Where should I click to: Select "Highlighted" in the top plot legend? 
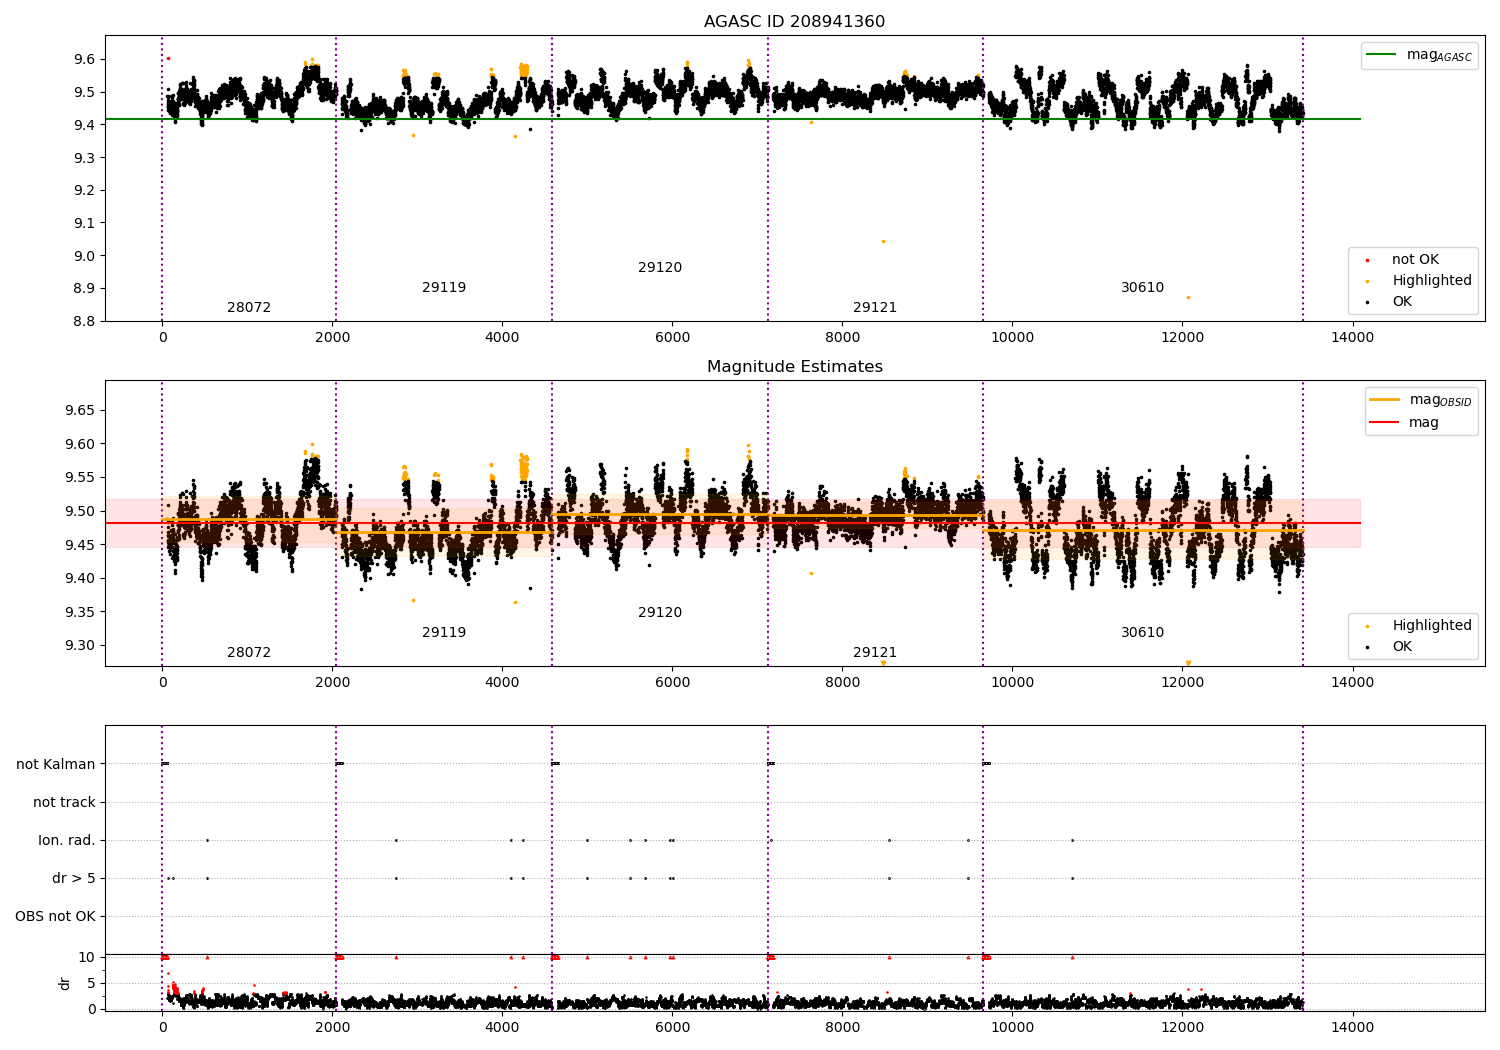click(x=1432, y=281)
